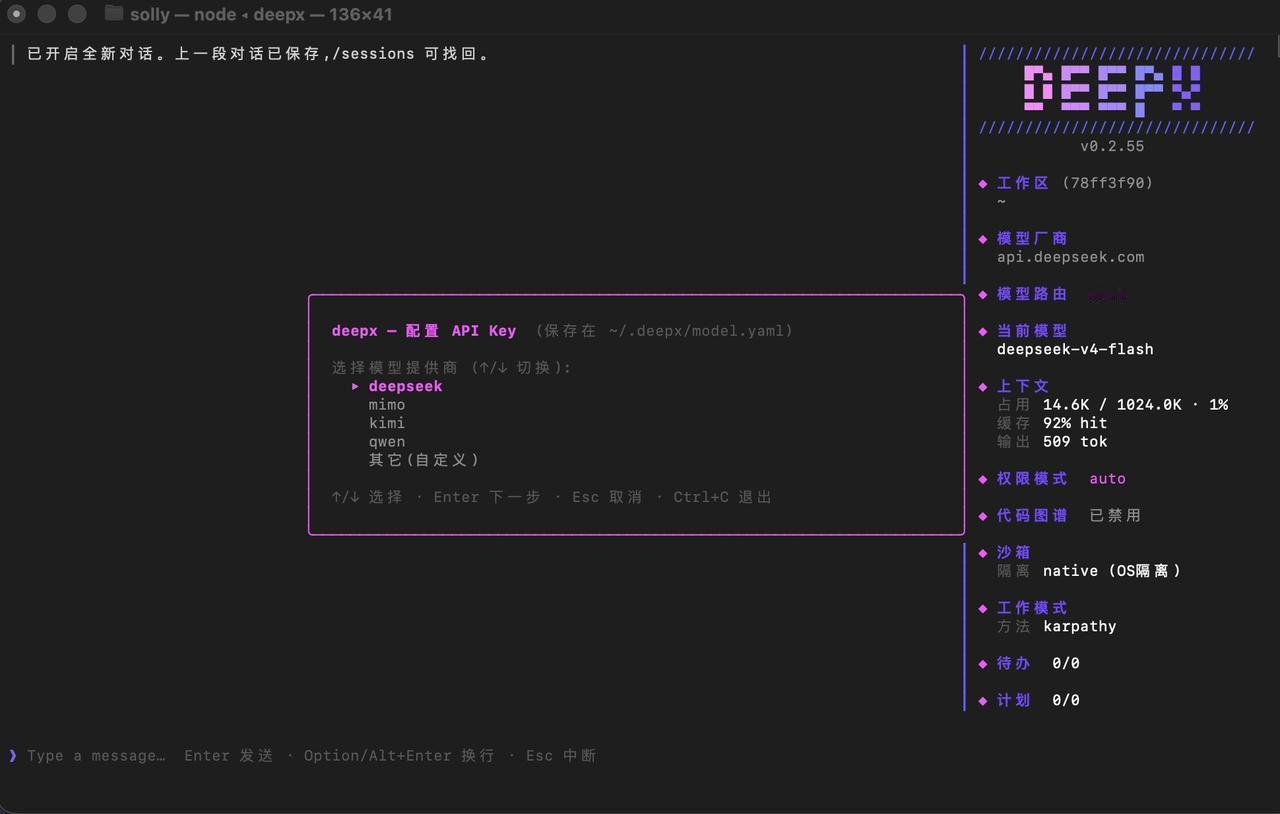Click the api.deepseek.com vendor value
The width and height of the screenshot is (1280, 814).
[x=1070, y=257]
